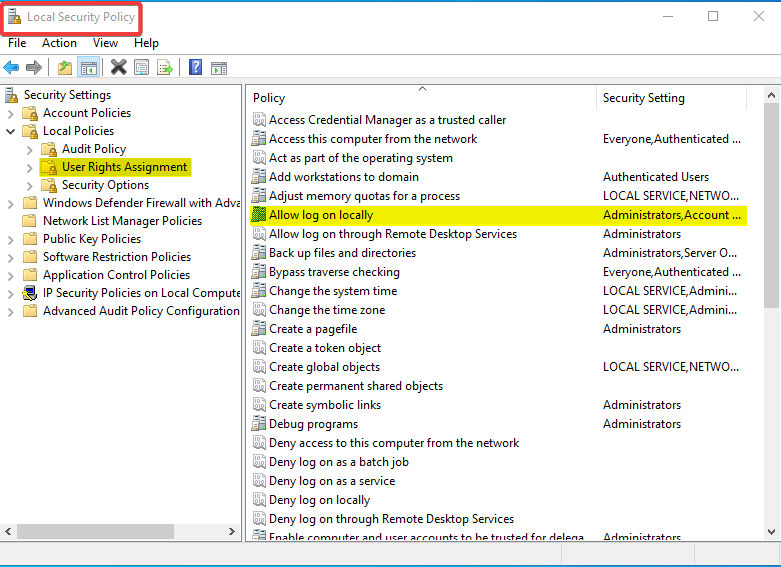Click the Local Security Policy title bar icon
The height and width of the screenshot is (567, 781).
tap(14, 17)
